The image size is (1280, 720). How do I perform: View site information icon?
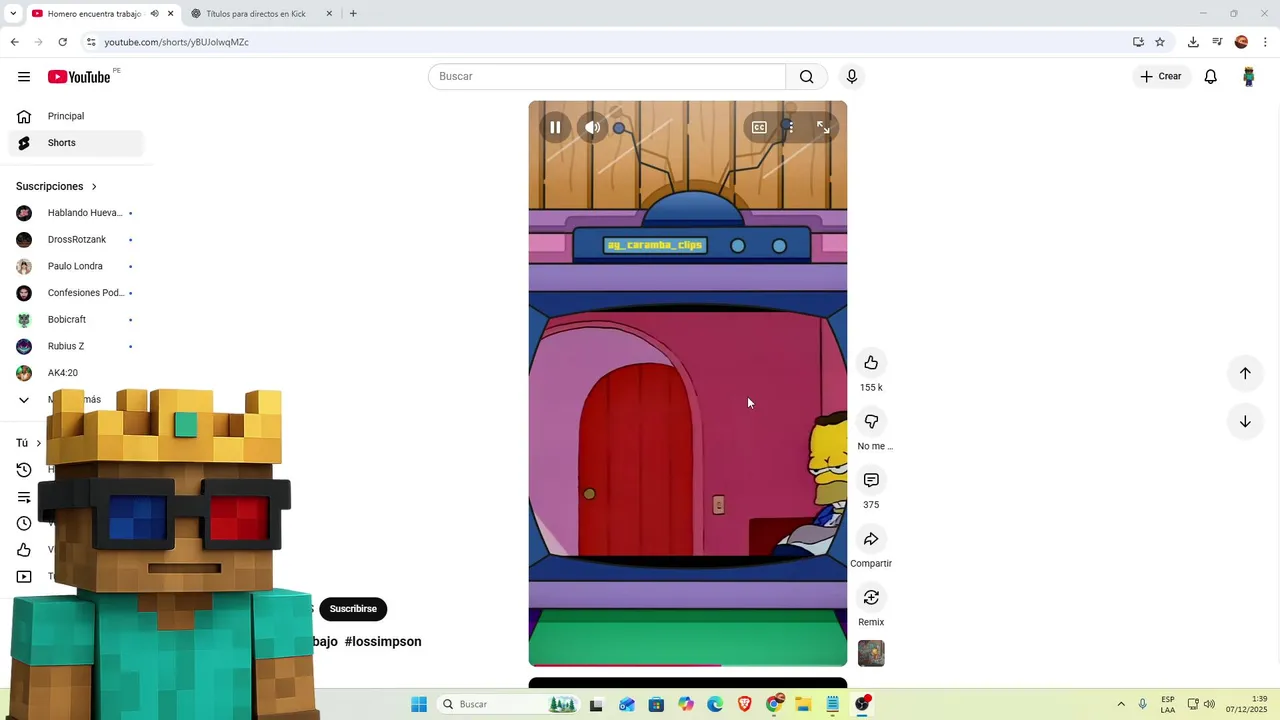91,42
